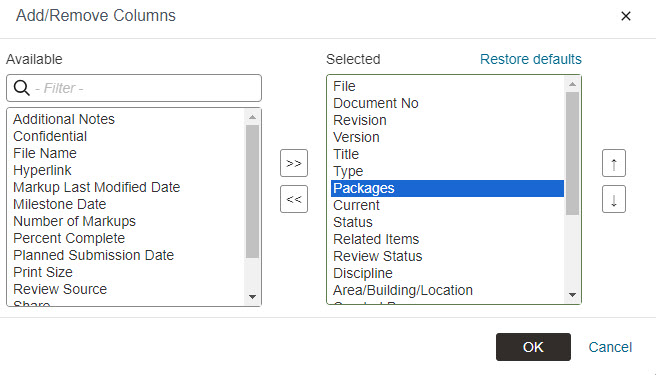Click the Selected list scroll-up arrow
This screenshot has height=375, width=656.
pos(572,84)
